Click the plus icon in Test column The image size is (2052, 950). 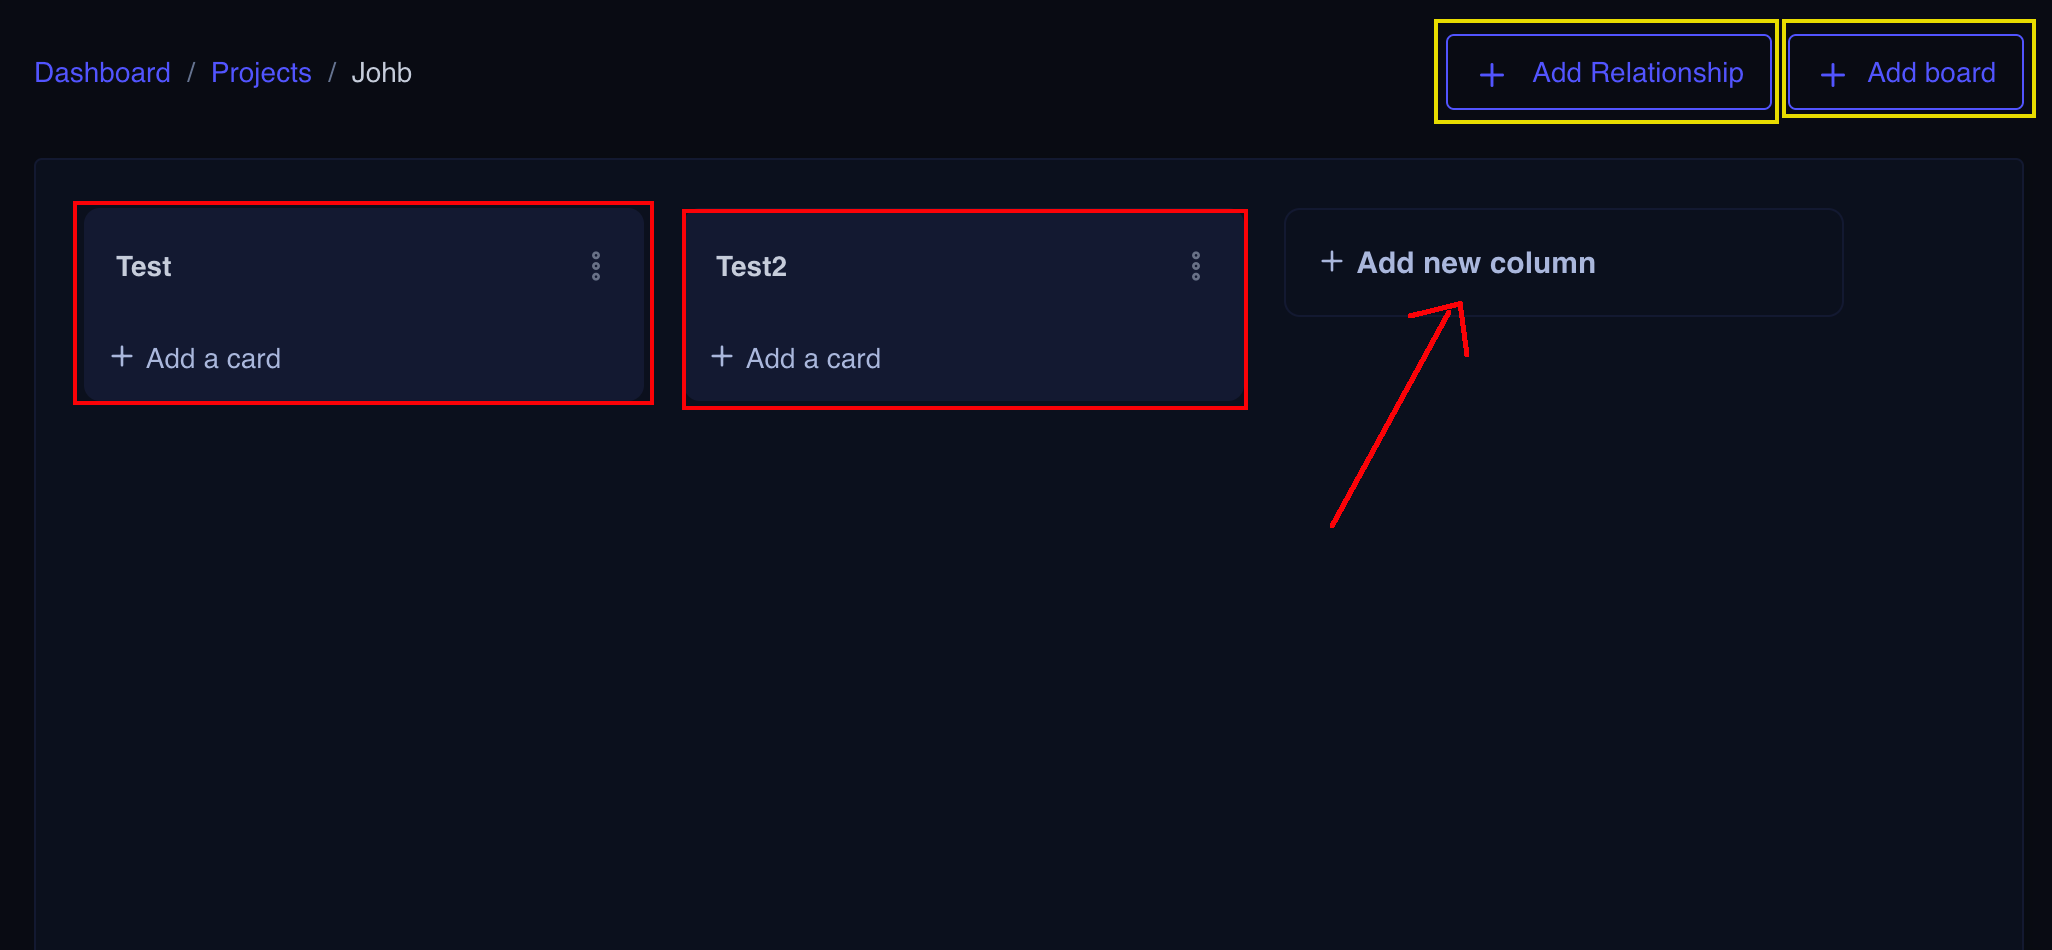coord(122,357)
